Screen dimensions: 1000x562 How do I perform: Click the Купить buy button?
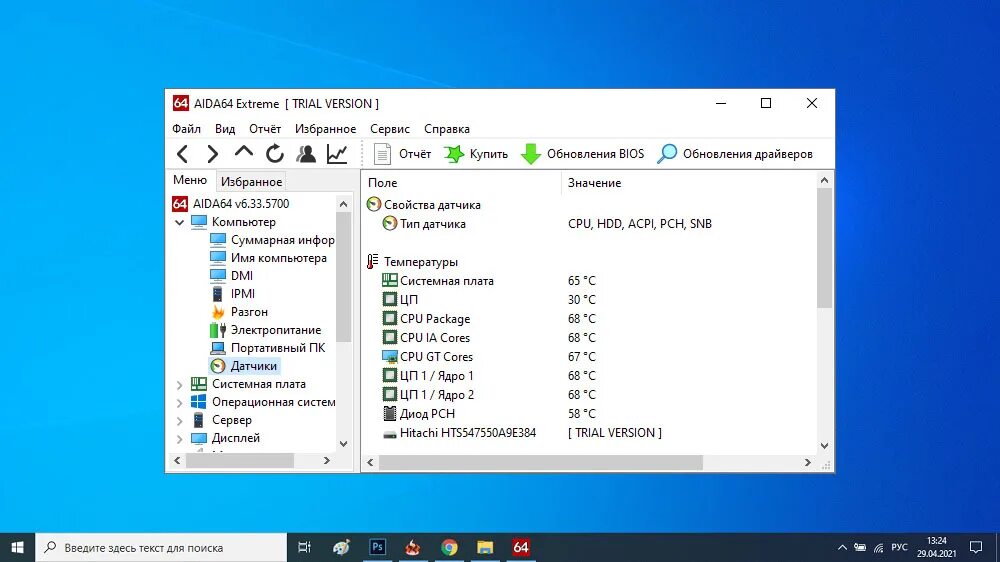(476, 154)
